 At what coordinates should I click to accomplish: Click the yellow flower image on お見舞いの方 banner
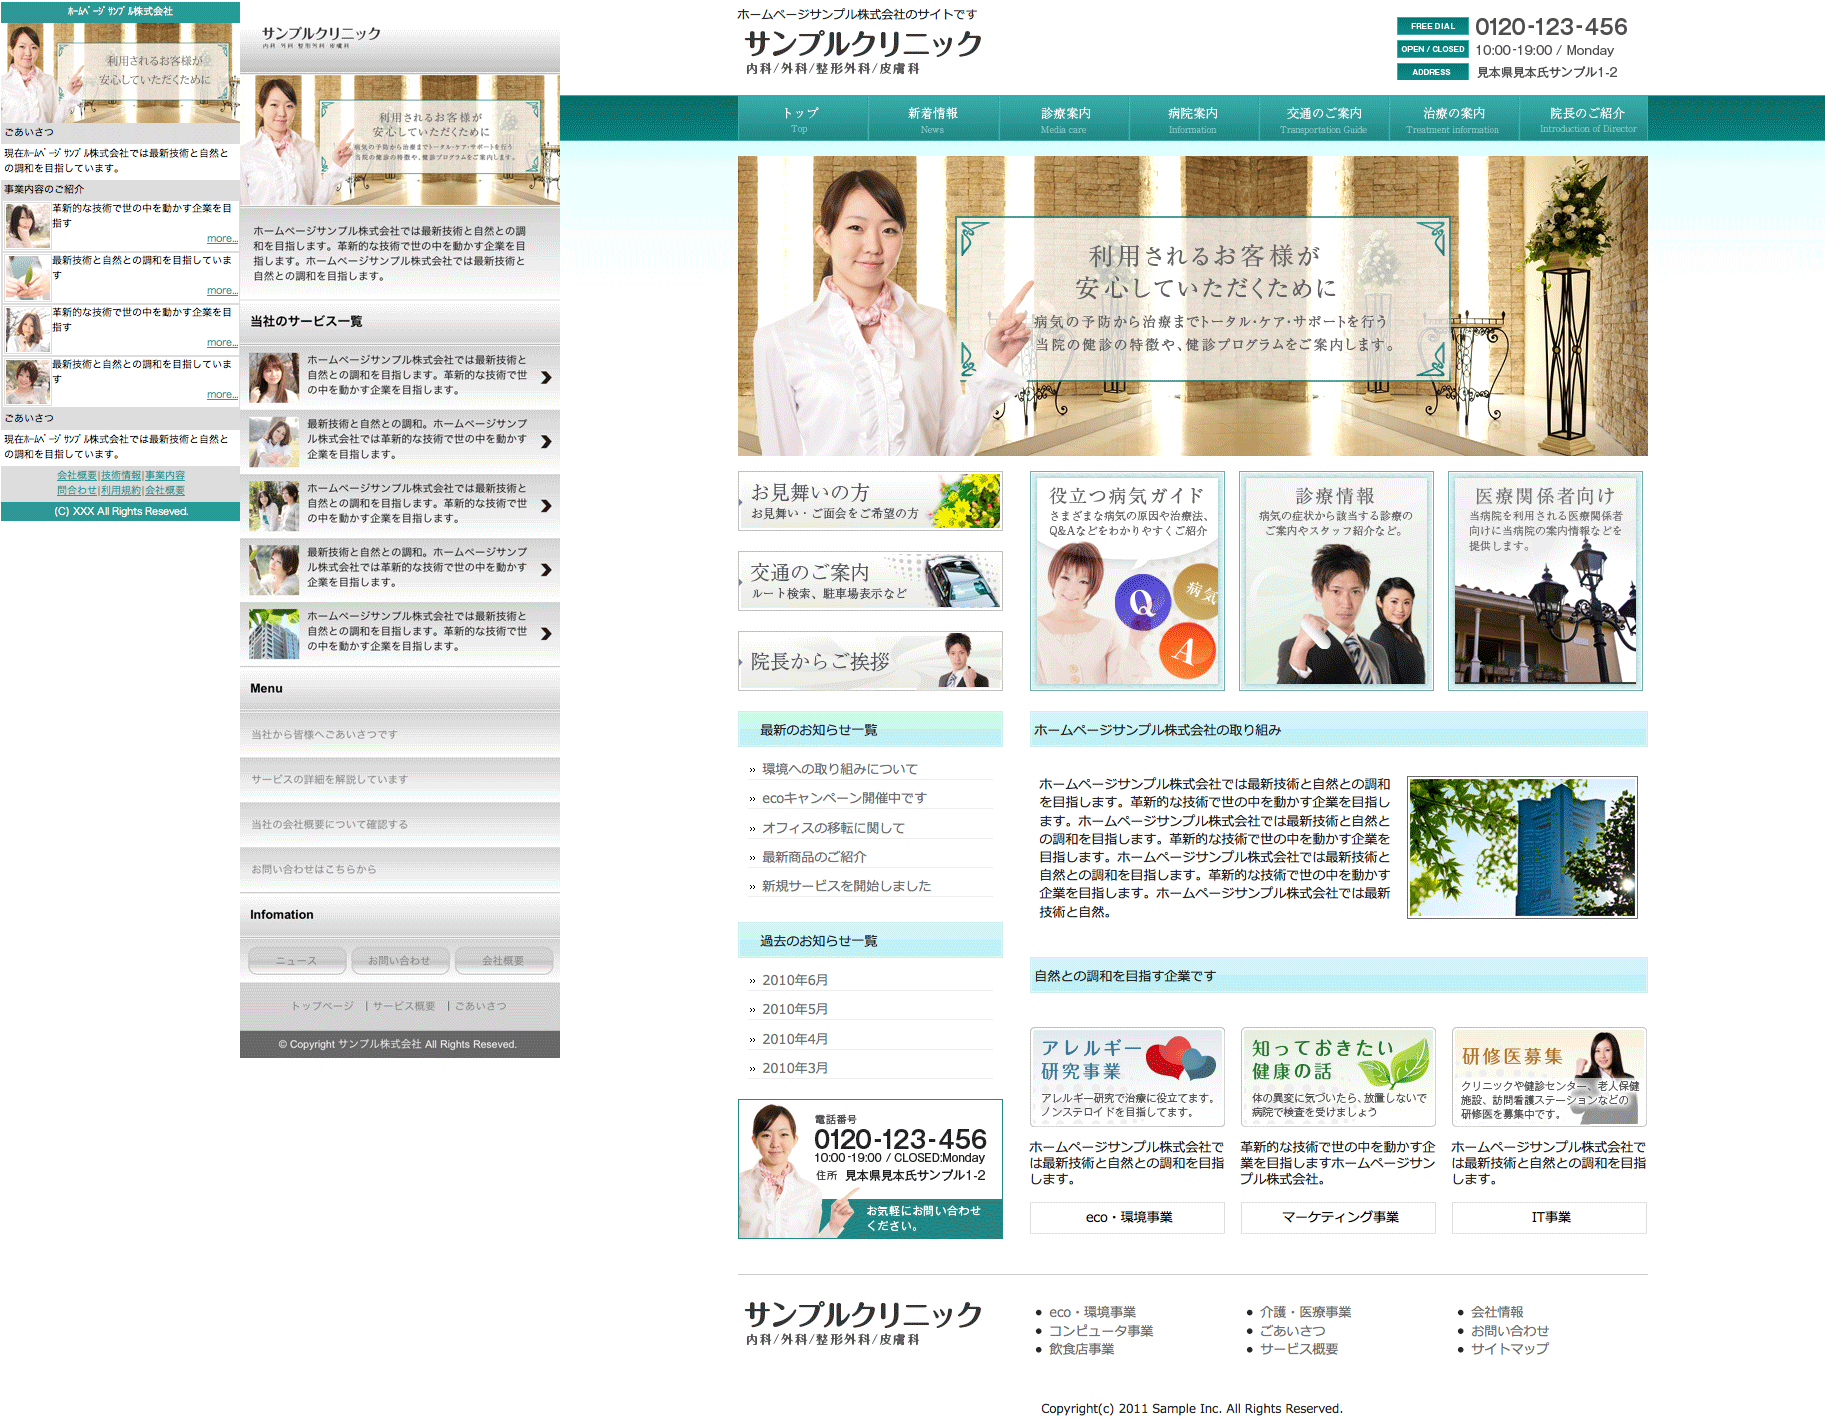[x=968, y=501]
